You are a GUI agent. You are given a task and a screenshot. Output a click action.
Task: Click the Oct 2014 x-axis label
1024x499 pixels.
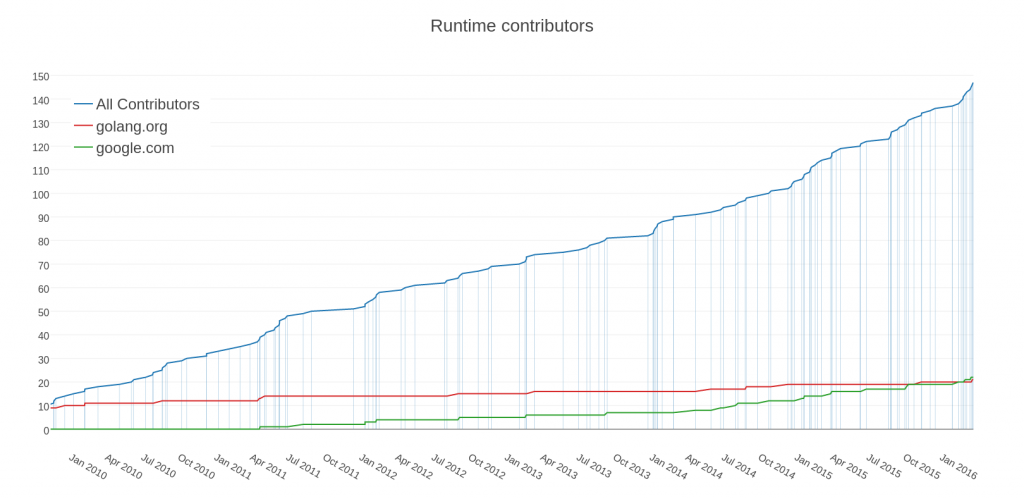pyautogui.click(x=776, y=467)
